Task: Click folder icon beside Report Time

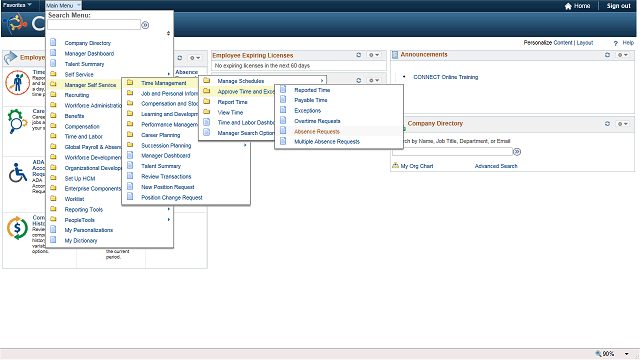Action: (207, 101)
